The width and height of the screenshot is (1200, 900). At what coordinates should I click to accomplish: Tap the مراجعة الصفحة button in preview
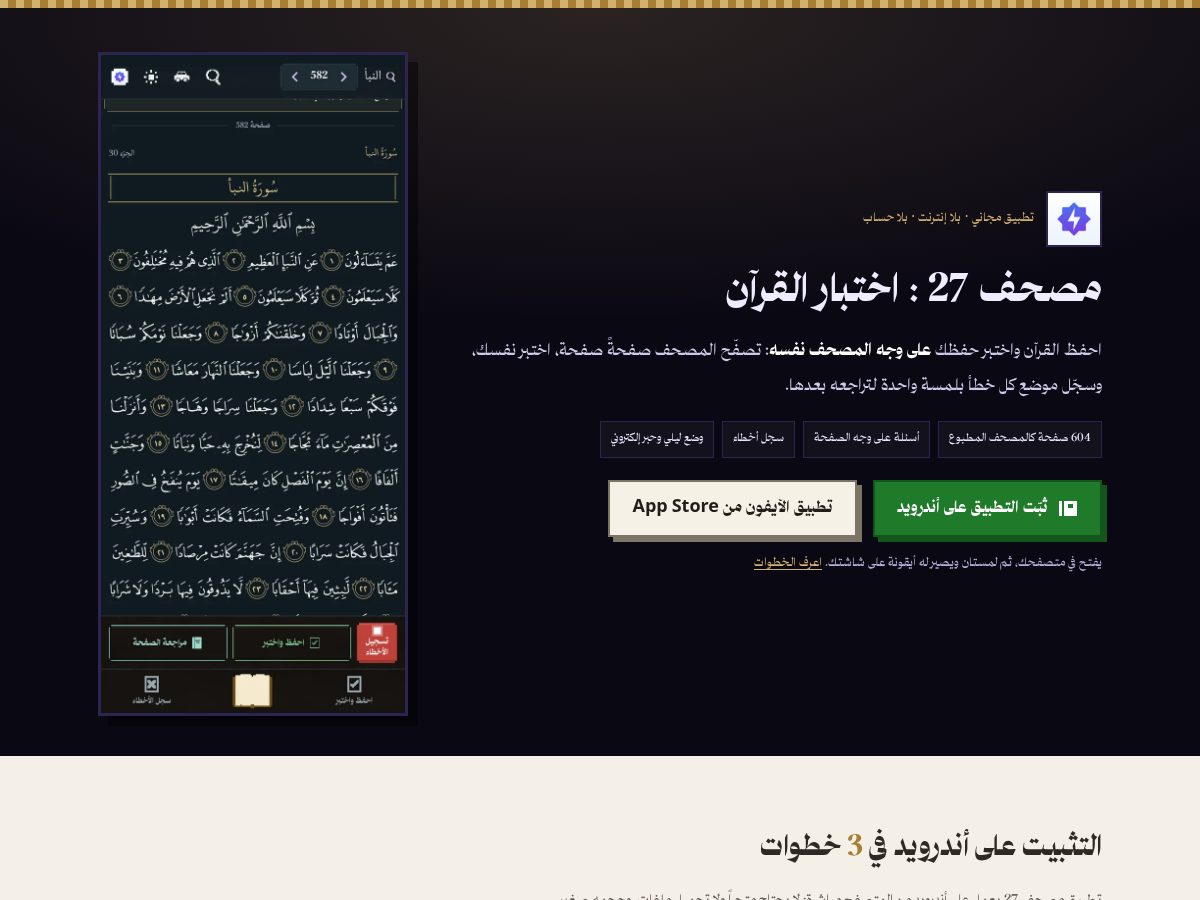(168, 643)
